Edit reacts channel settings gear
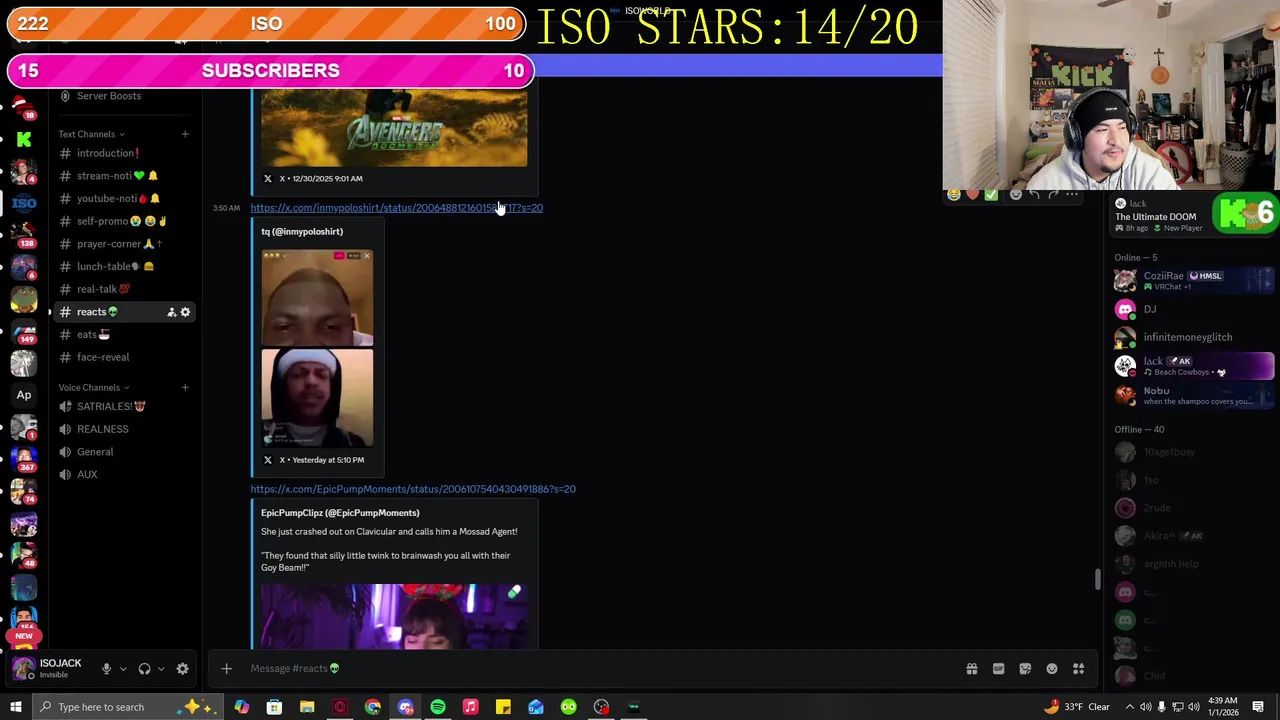This screenshot has width=1280, height=720. point(185,312)
